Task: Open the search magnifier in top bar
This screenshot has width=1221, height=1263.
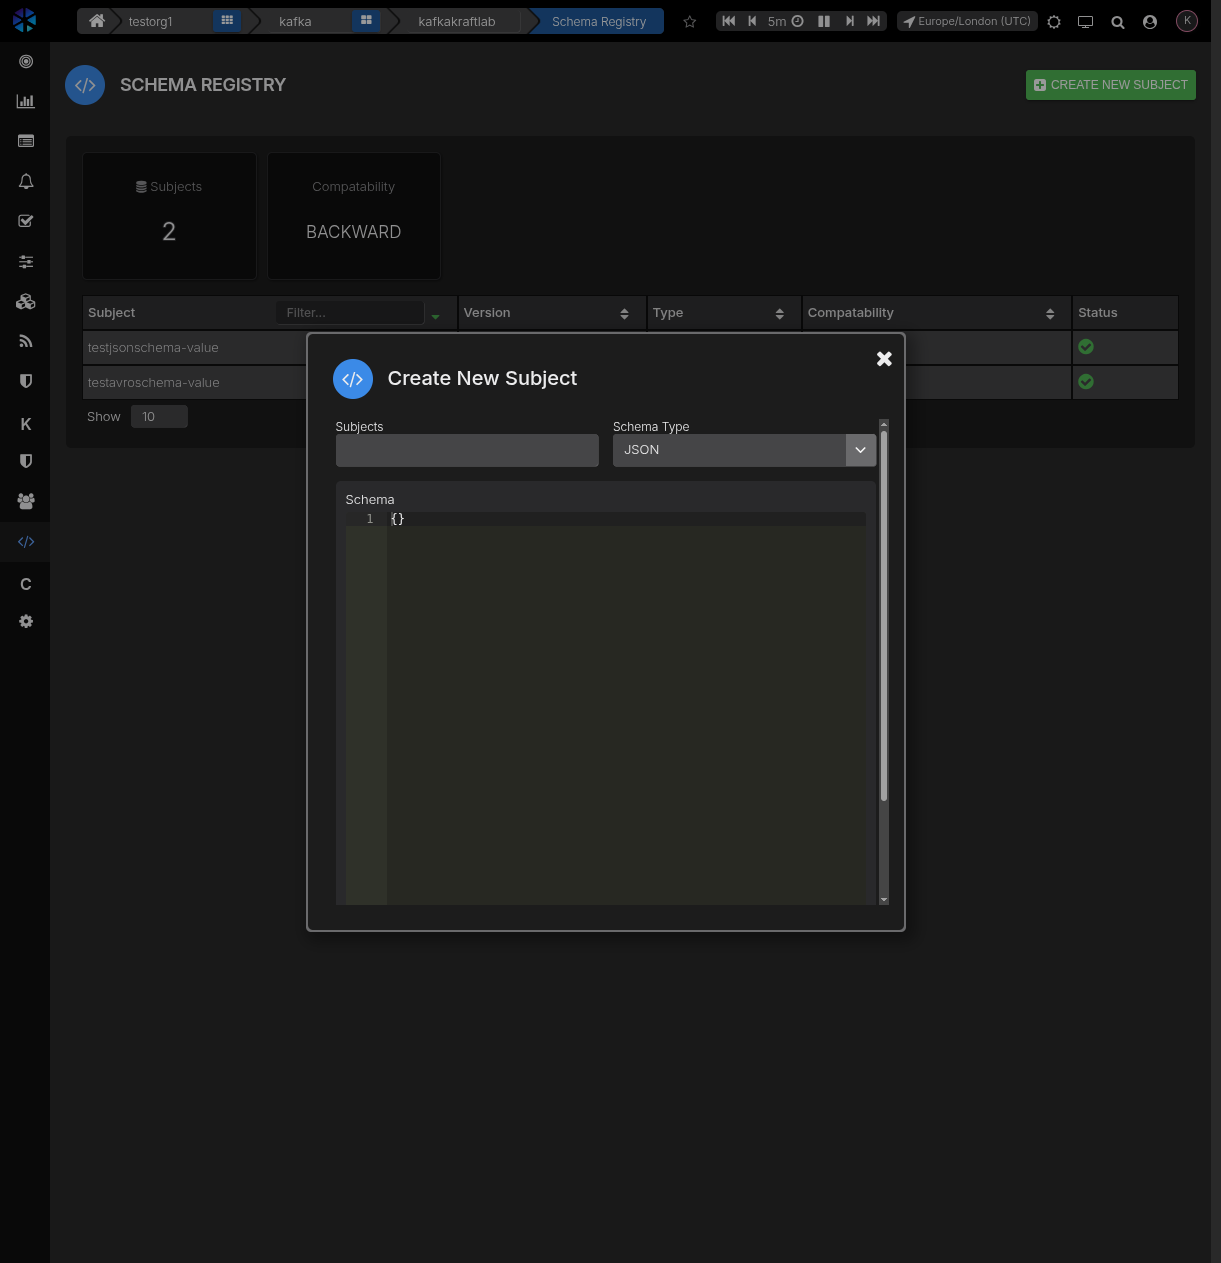Action: (1118, 21)
